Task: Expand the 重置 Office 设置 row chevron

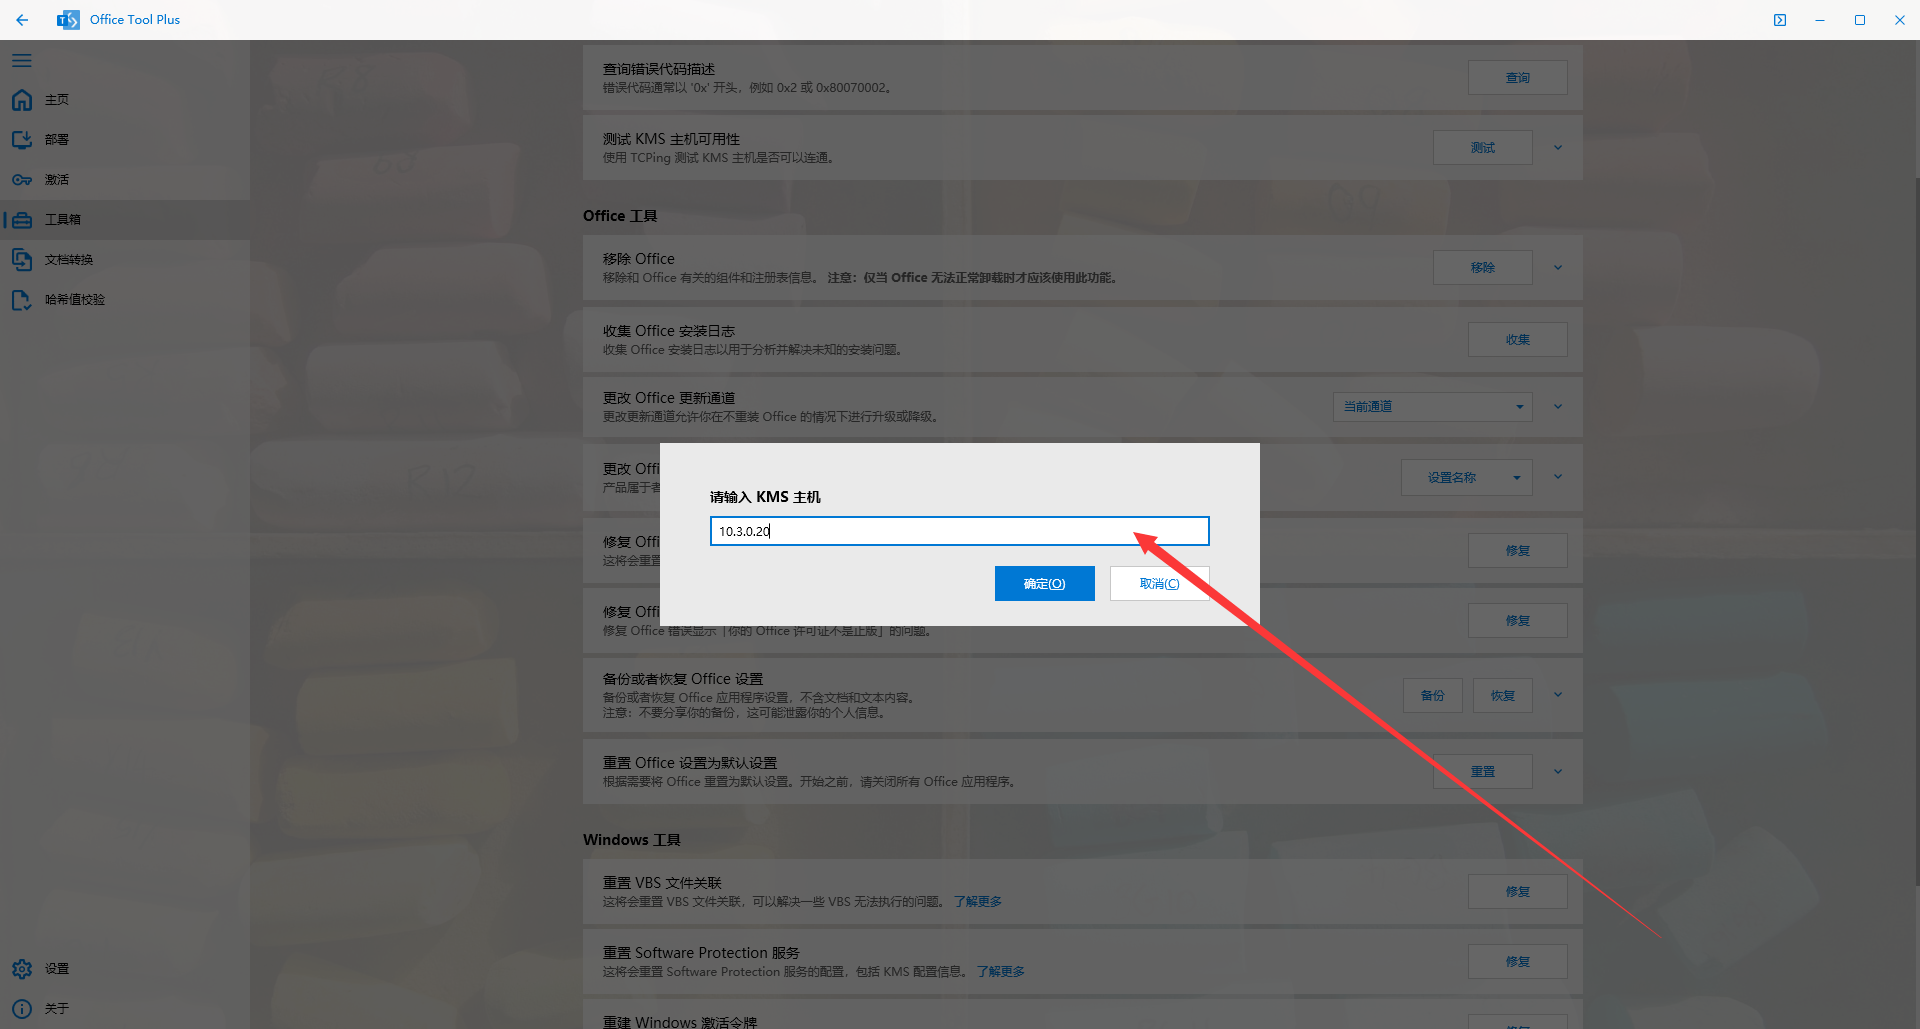Action: click(1558, 772)
